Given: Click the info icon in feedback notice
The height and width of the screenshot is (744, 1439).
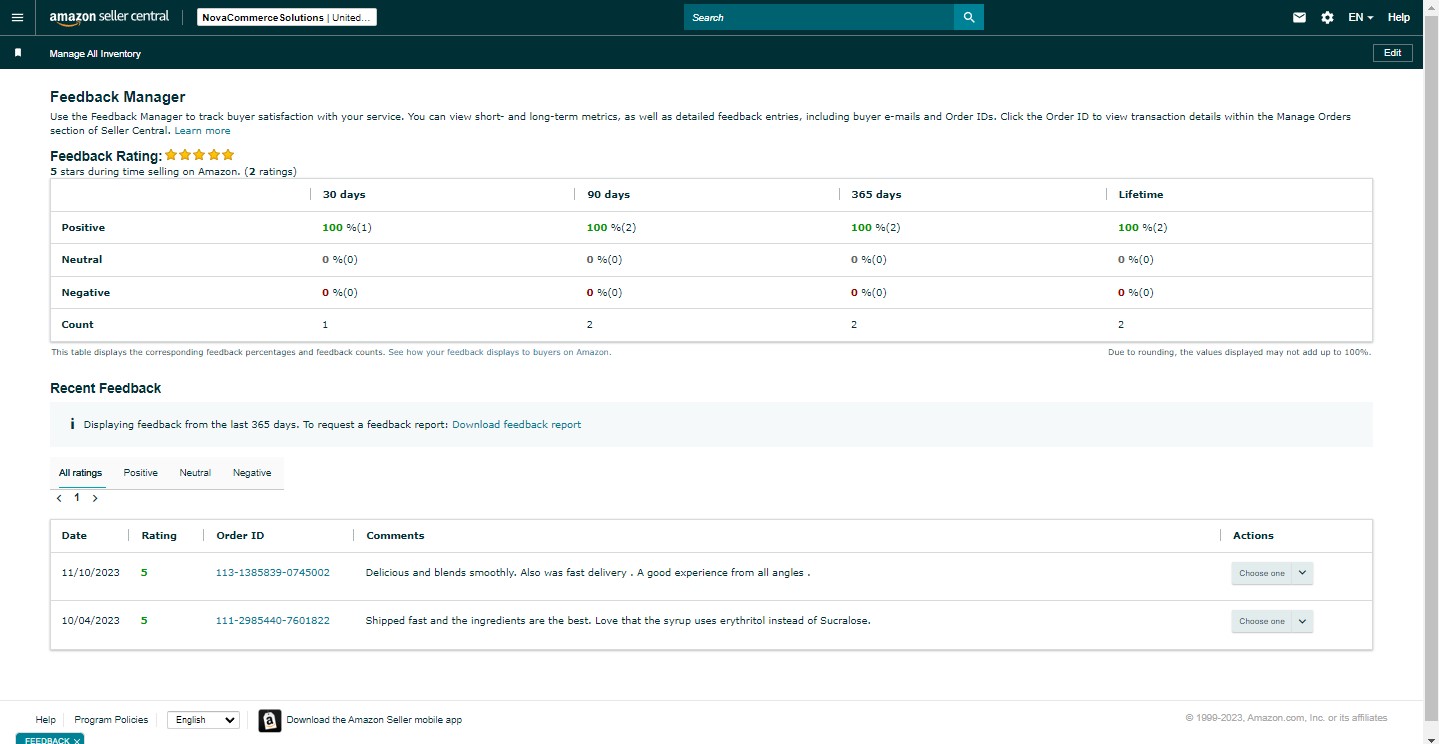Looking at the screenshot, I should click(72, 424).
